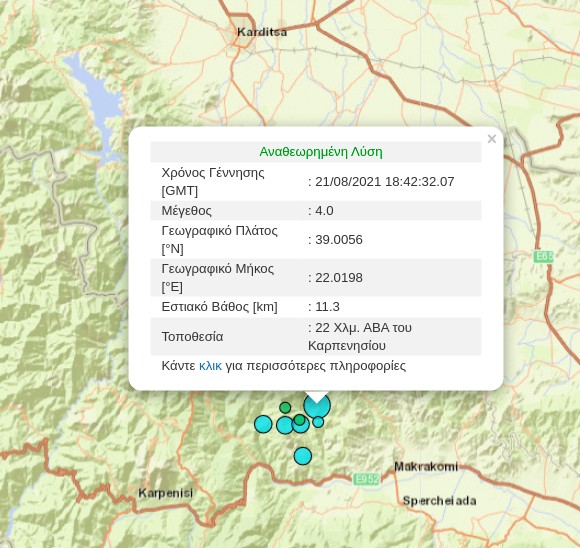The width and height of the screenshot is (580, 548).
Task: Click the origin time 21/08/2021 18:42:32.07
Action: [x=385, y=182]
